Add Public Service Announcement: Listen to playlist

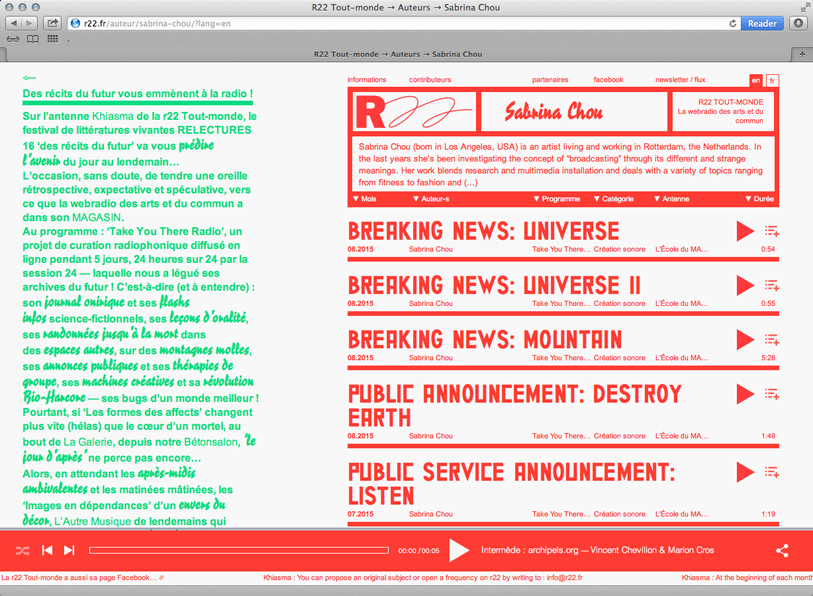pos(772,472)
